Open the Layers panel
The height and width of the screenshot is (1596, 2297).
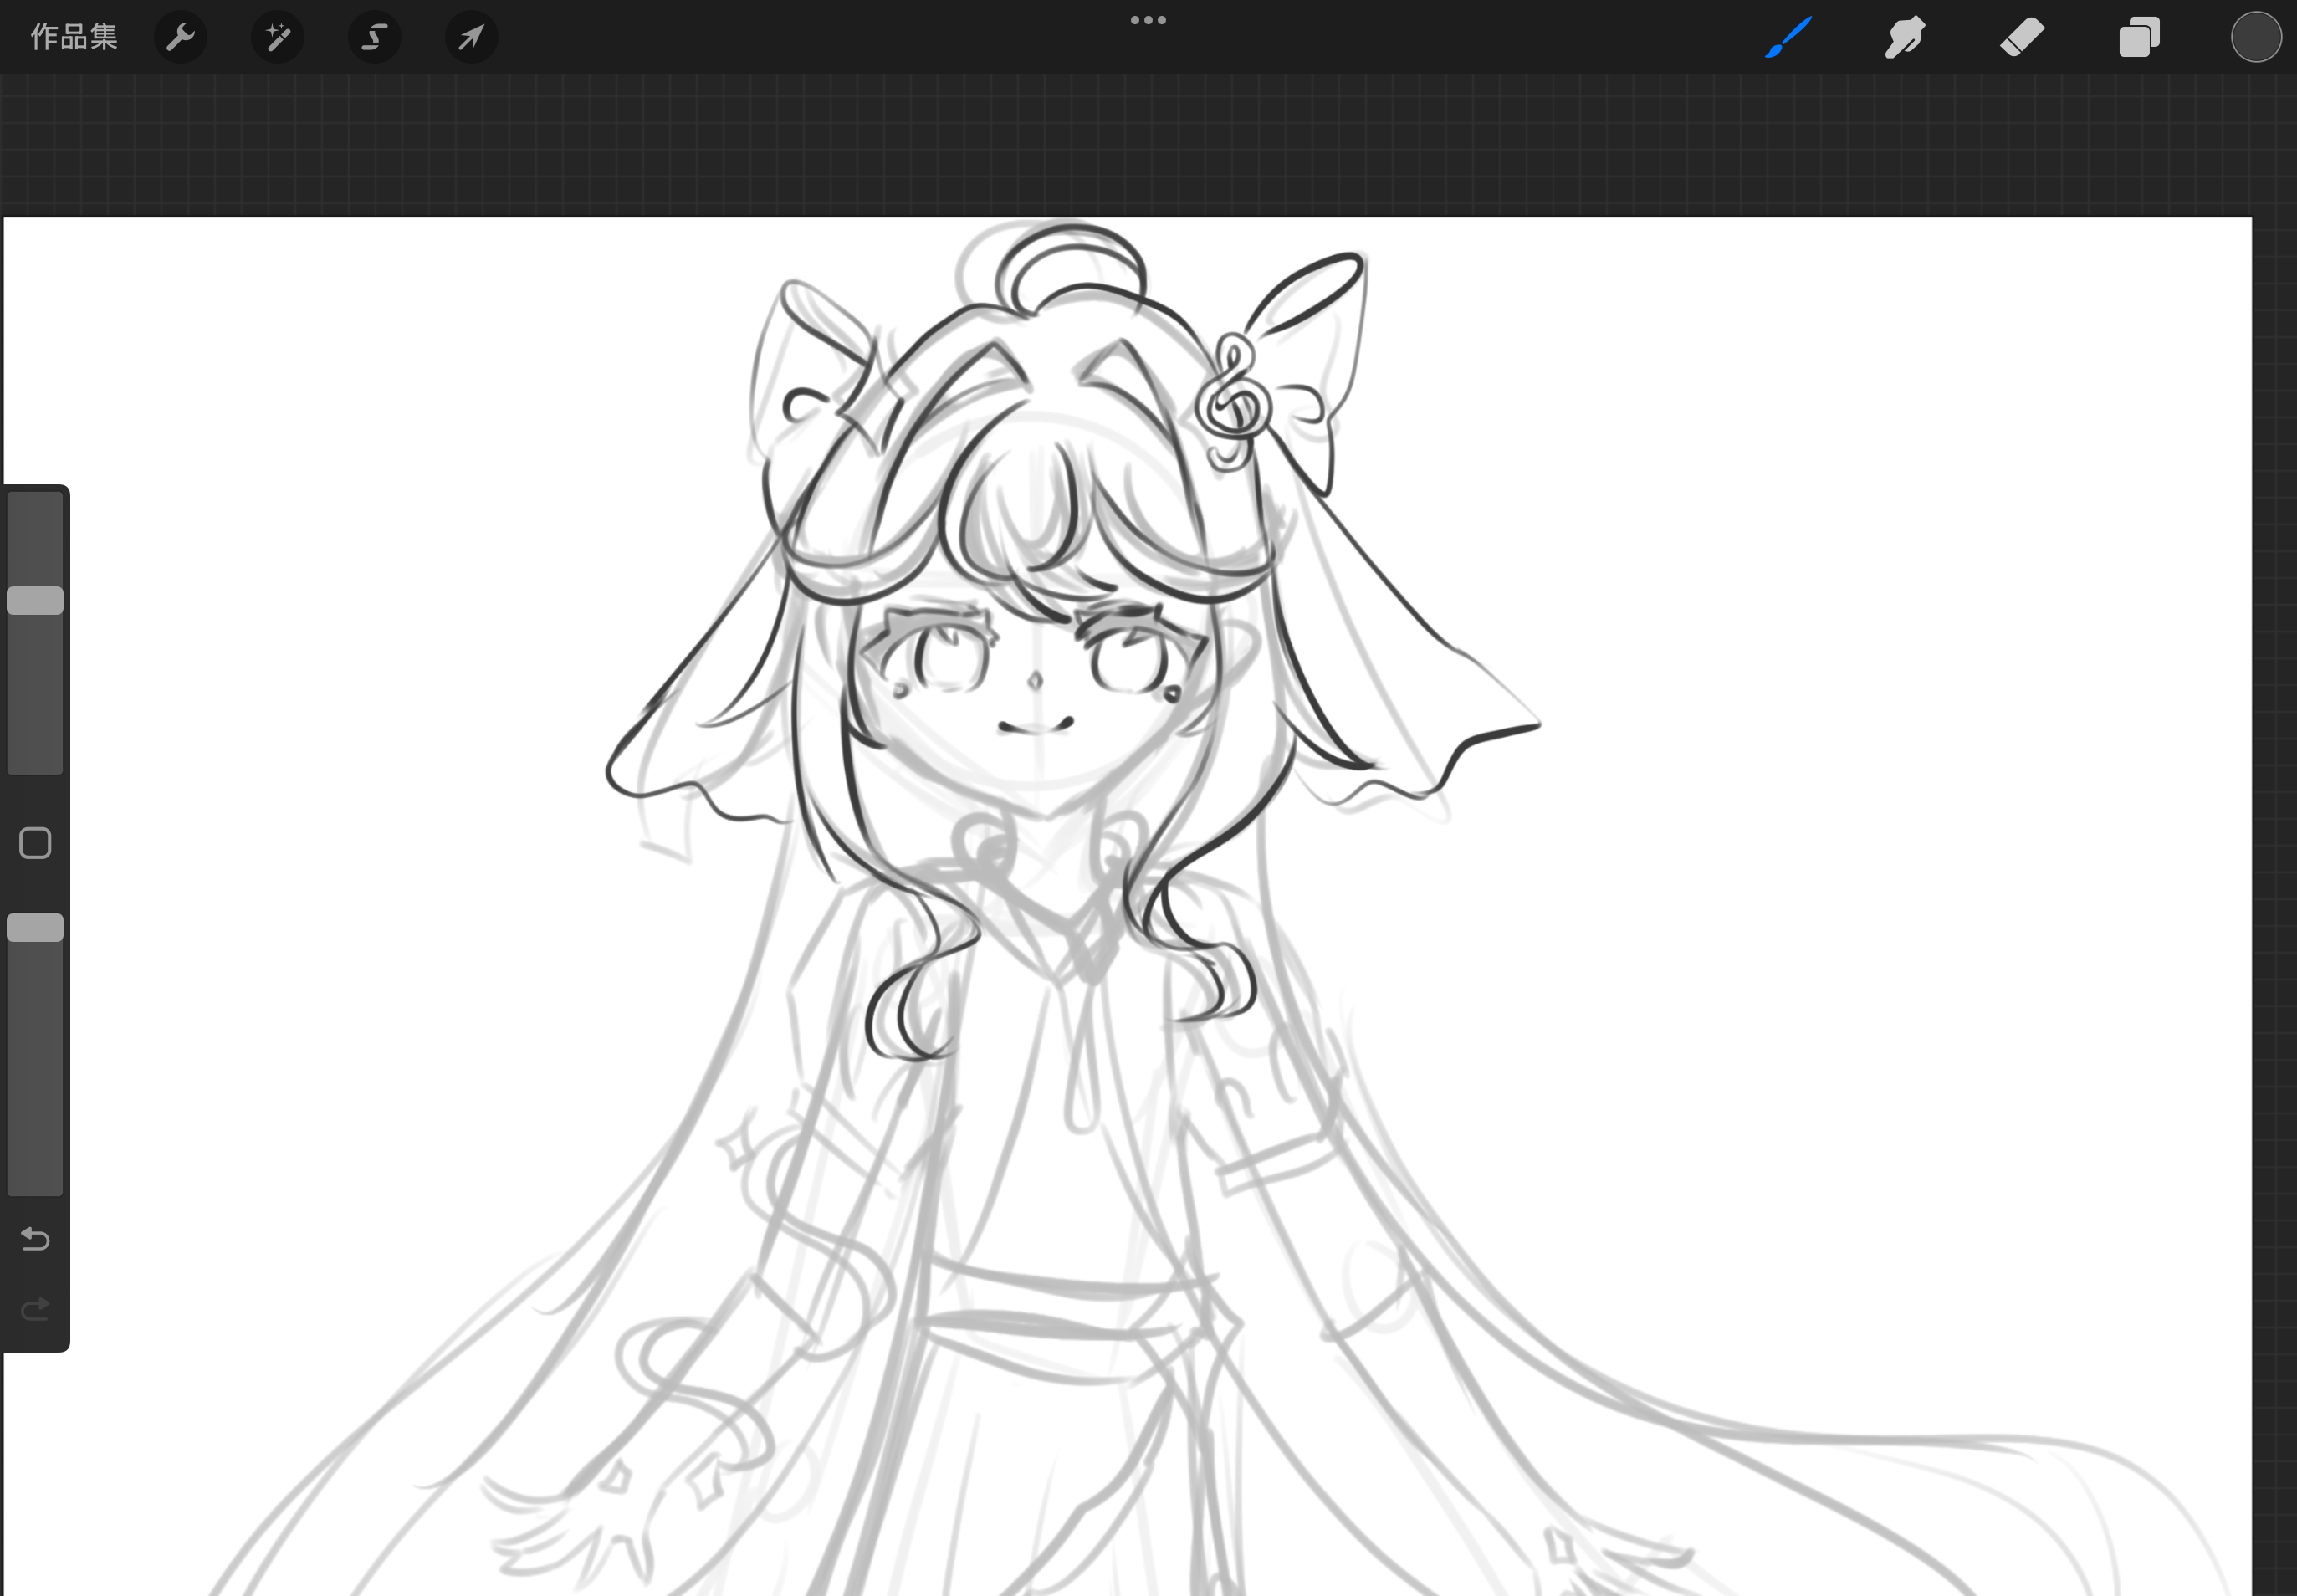(2139, 37)
